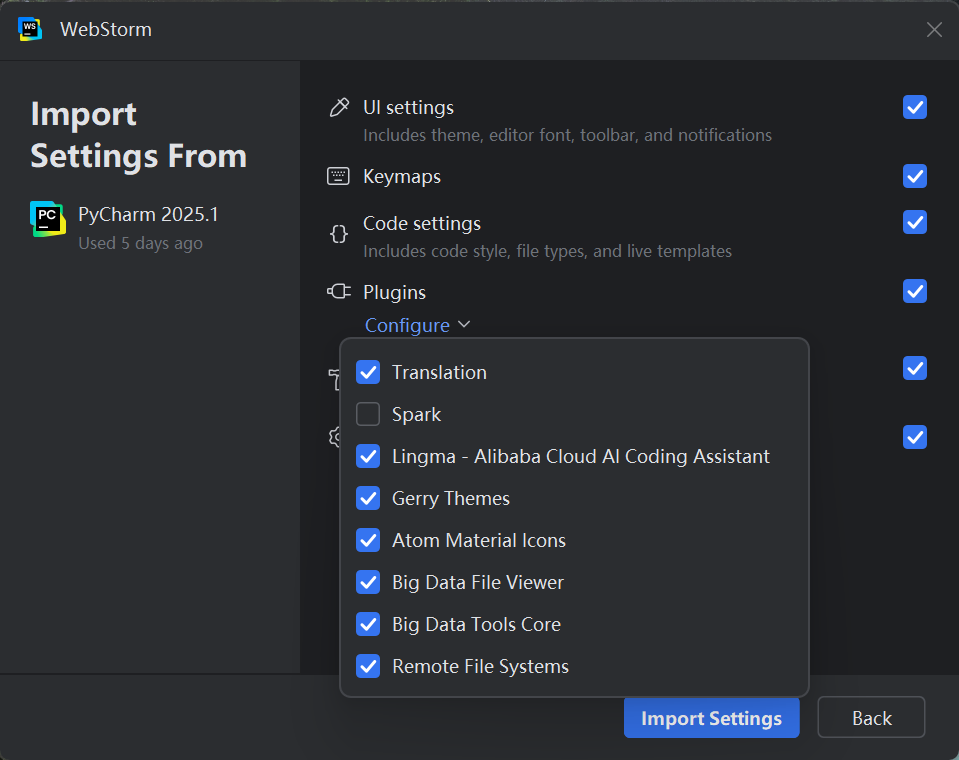Click the Import Settings button
Screen dimensions: 959x760
click(711, 718)
